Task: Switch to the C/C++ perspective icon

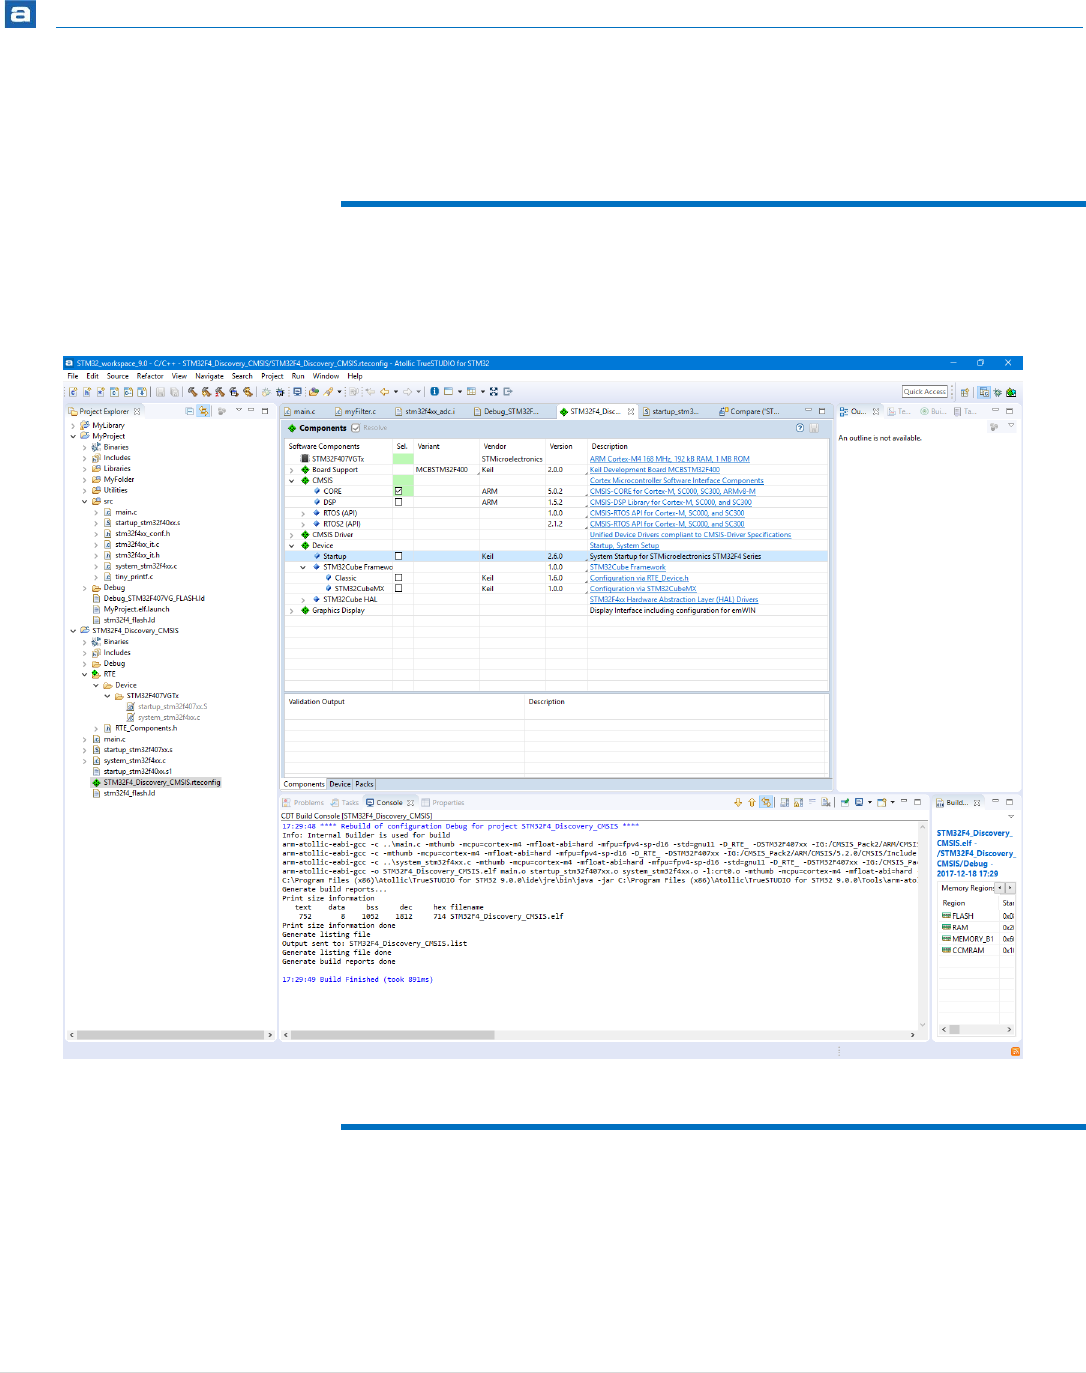Action: (x=984, y=392)
